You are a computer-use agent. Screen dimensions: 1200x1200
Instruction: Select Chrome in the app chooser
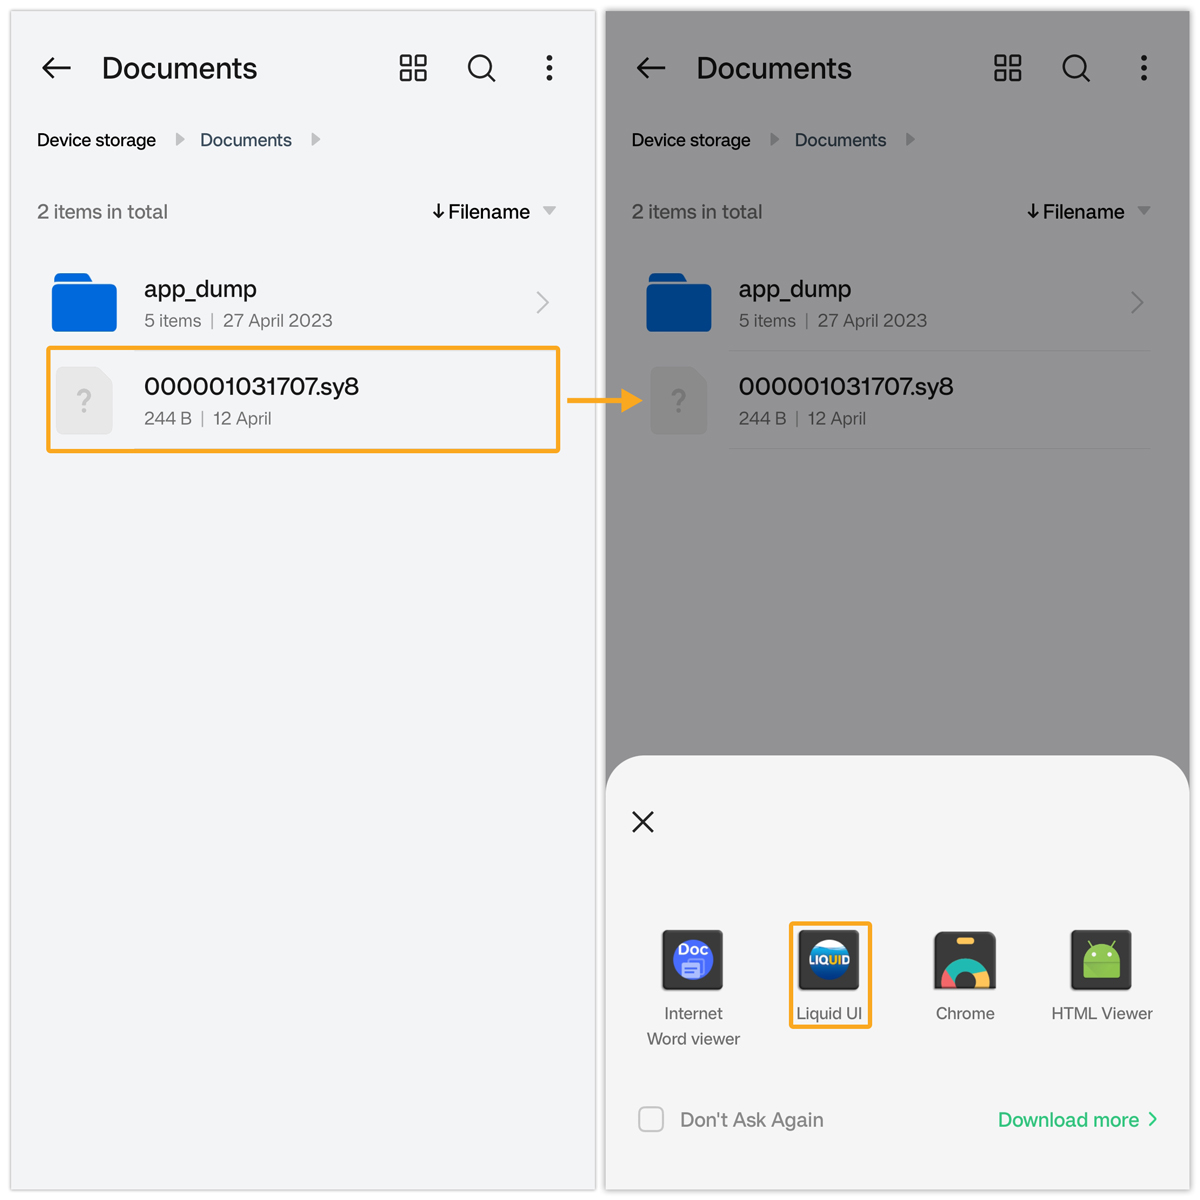point(964,962)
